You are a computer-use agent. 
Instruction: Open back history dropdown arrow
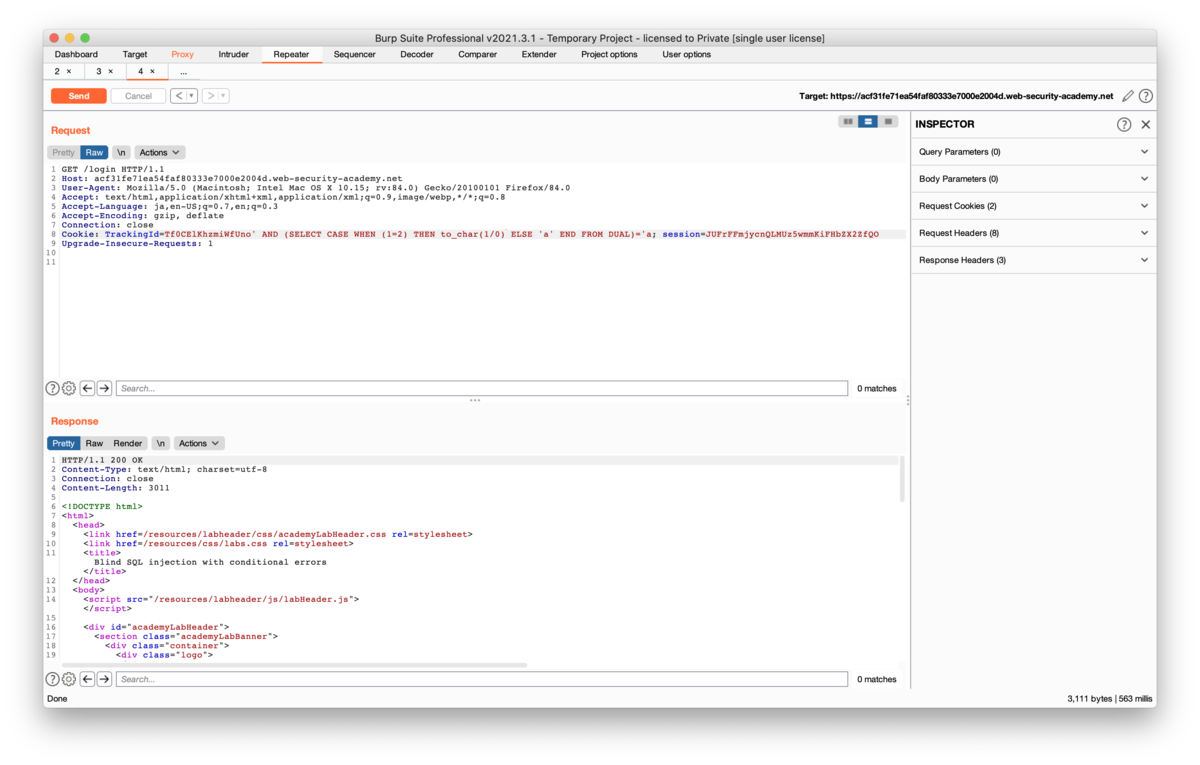point(192,96)
